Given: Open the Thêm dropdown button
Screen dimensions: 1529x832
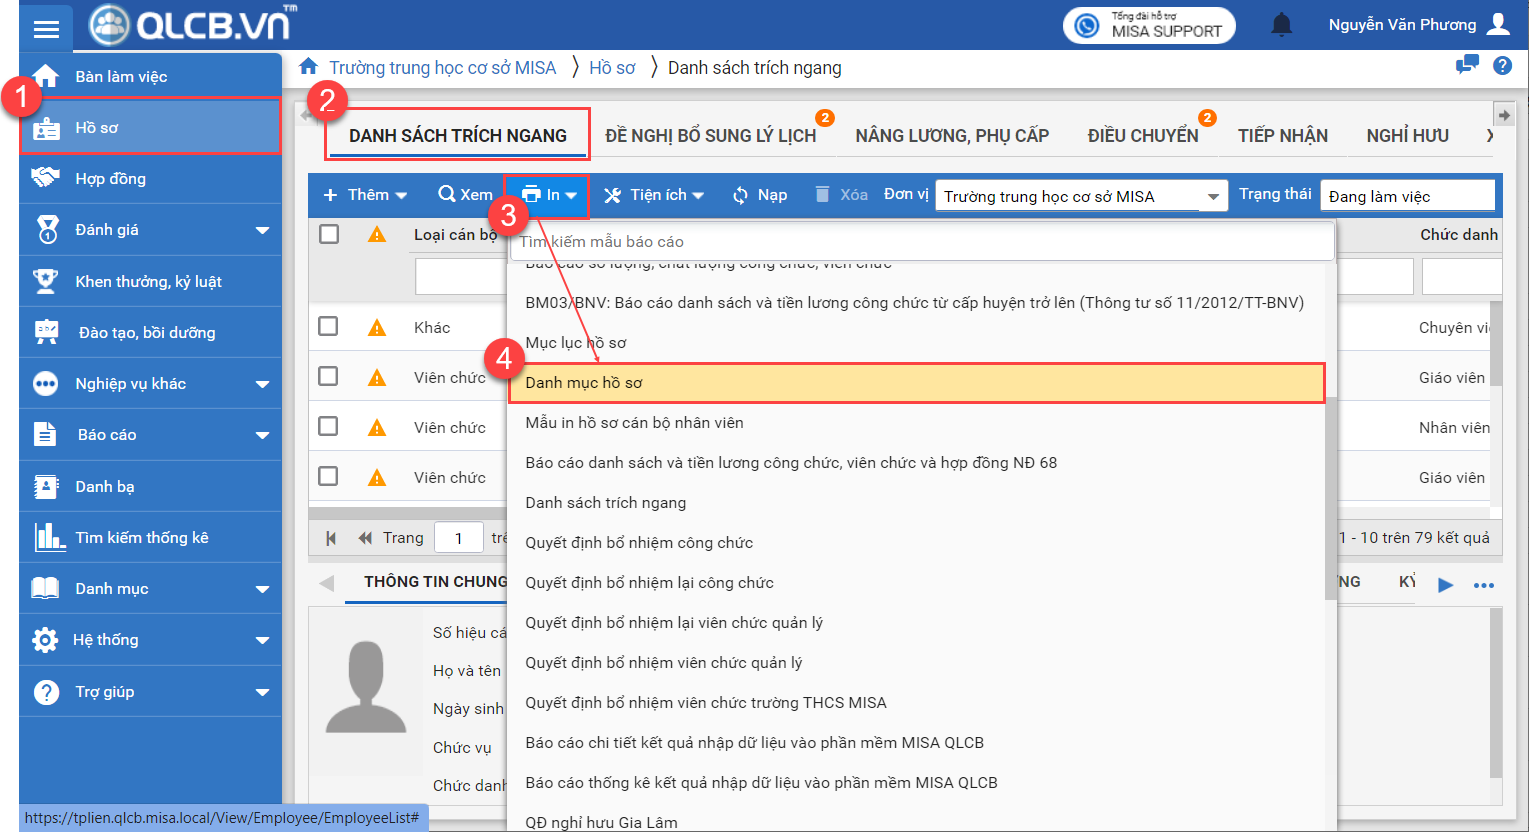Looking at the screenshot, I should pos(365,195).
